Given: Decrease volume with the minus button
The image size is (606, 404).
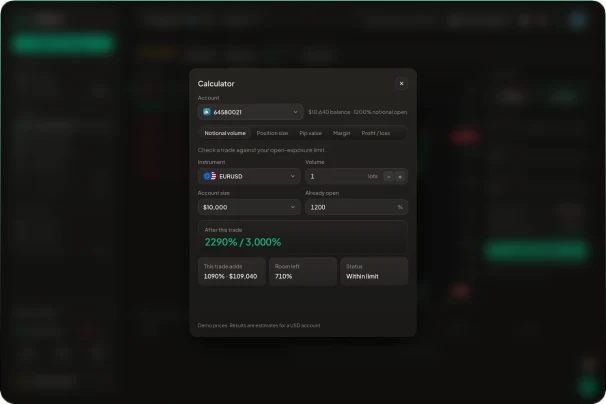Looking at the screenshot, I should [388, 177].
